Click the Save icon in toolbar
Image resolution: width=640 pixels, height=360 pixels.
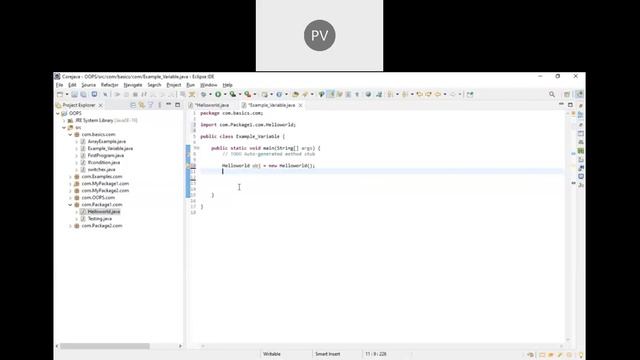pos(74,94)
